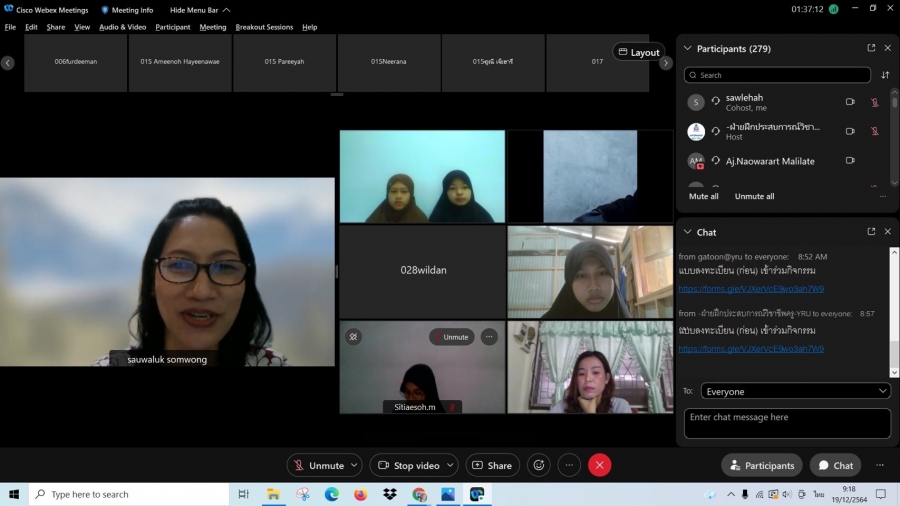The image size is (900, 506).
Task: Open the chat recipient Everyone dropdown
Action: click(795, 391)
